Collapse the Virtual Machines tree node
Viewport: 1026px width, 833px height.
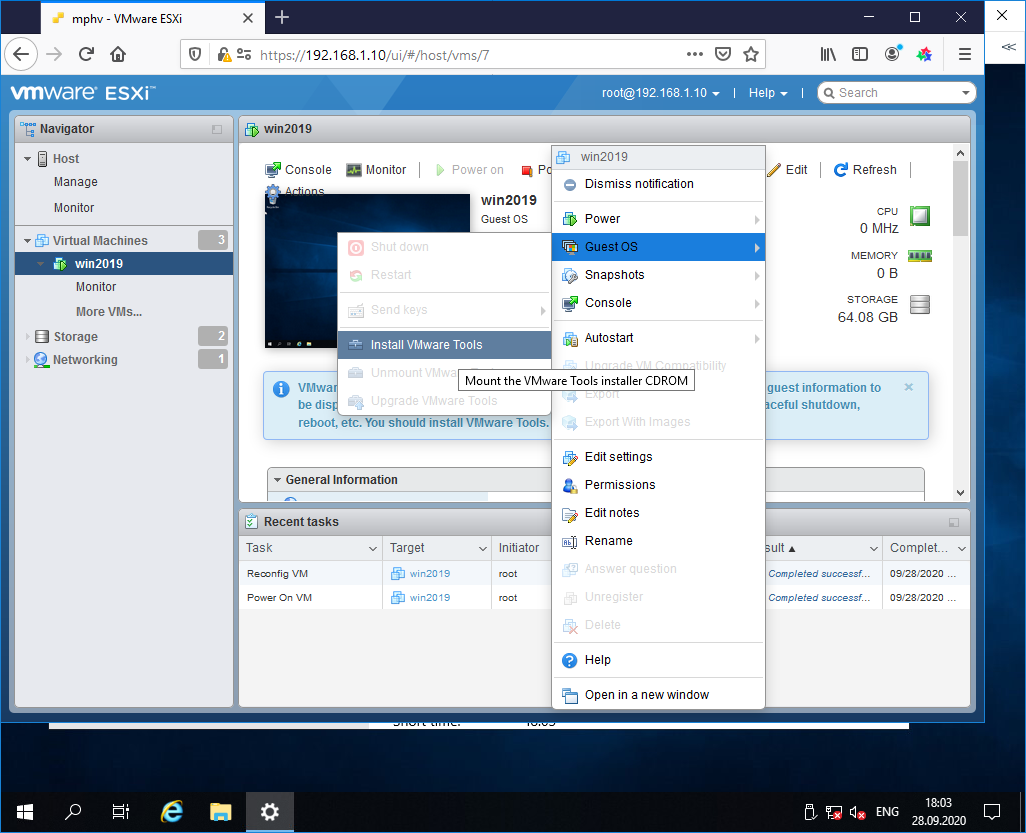27,241
